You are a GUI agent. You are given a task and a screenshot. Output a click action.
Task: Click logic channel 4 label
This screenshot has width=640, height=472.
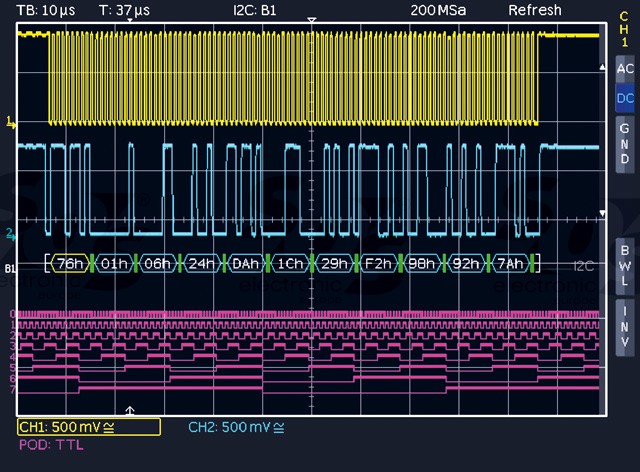(13, 357)
